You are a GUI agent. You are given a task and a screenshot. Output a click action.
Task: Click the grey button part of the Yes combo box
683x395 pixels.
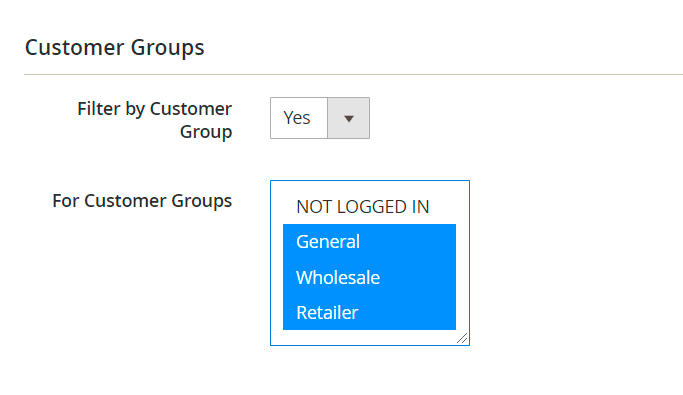click(348, 118)
